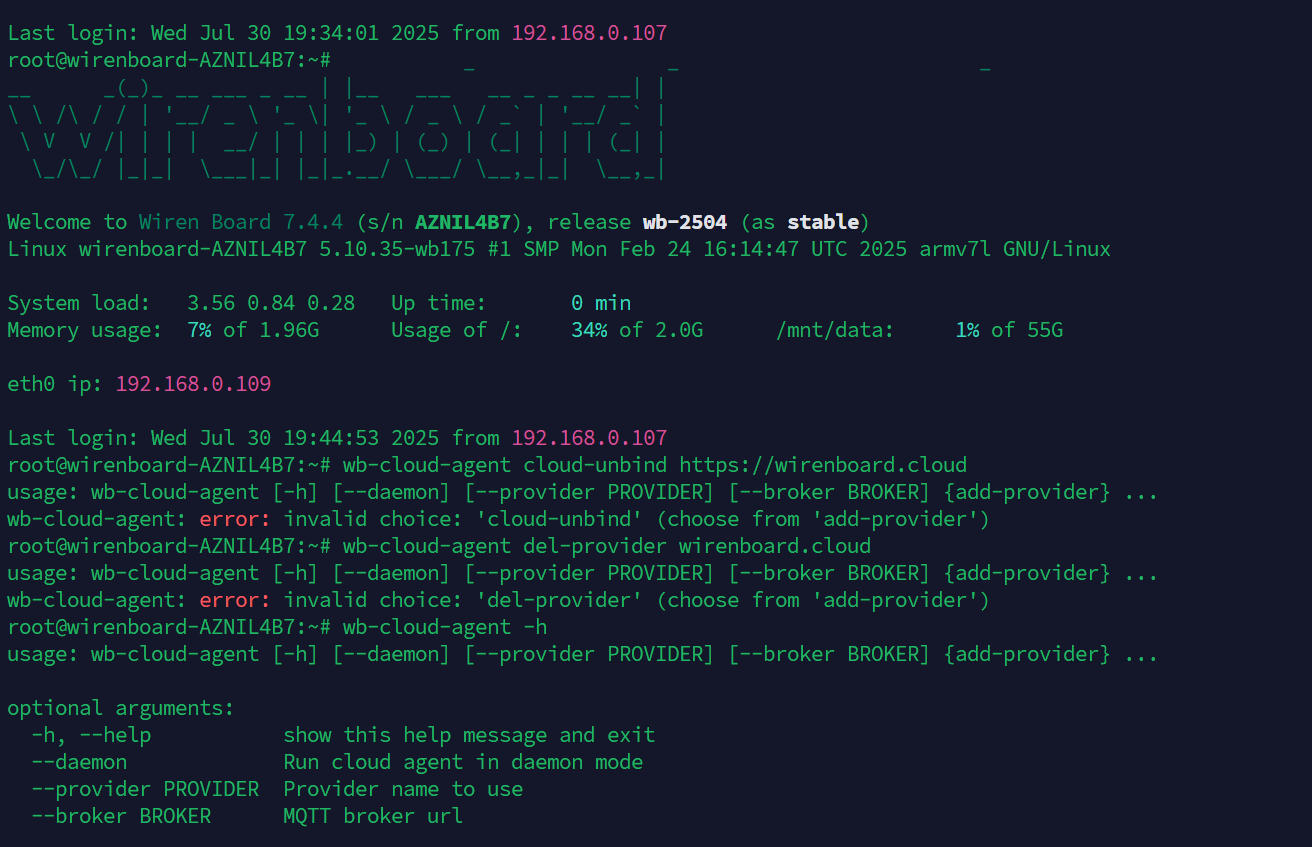Click the 192.168.0.107 address on the first line

589,33
